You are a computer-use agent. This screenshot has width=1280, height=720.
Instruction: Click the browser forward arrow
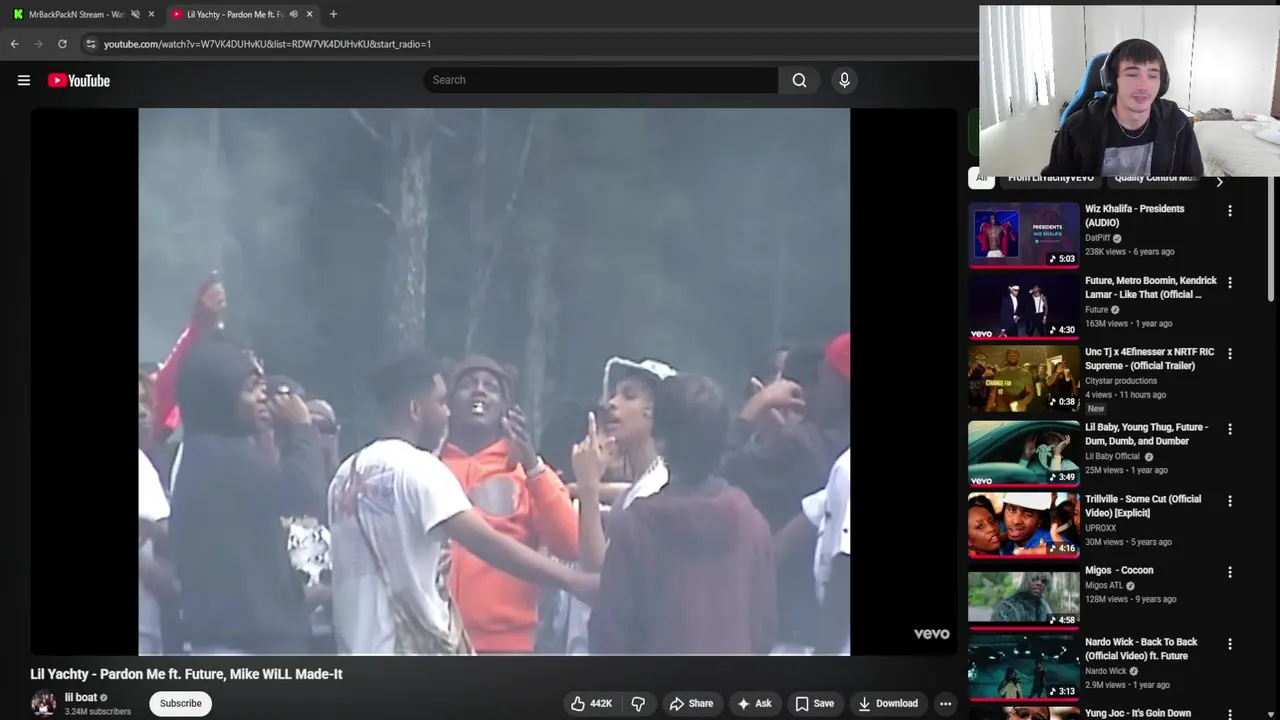(38, 44)
